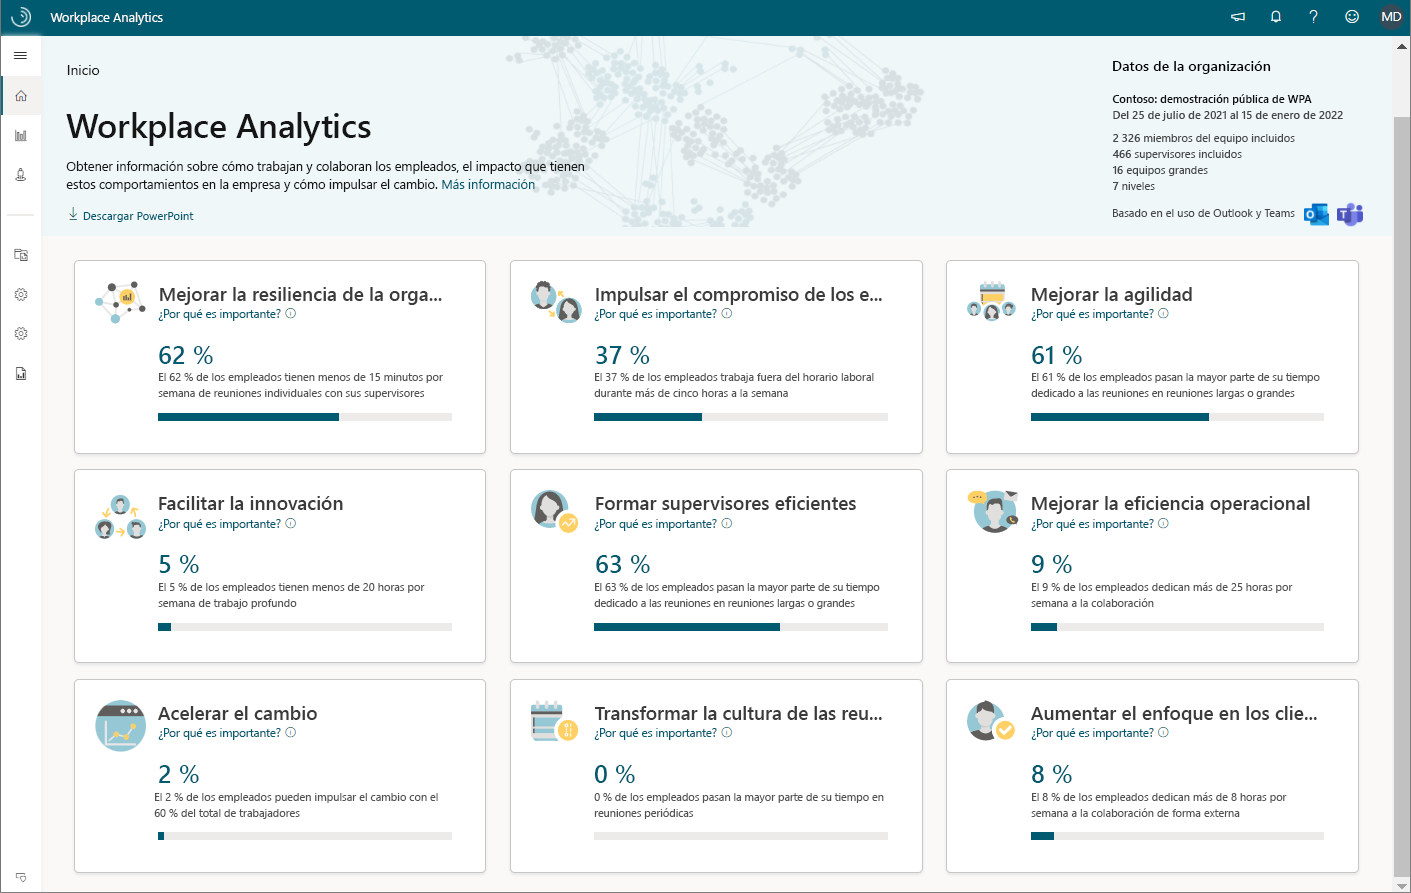1411x893 pixels.
Task: Click the smiley feedback icon
Action: click(1352, 17)
